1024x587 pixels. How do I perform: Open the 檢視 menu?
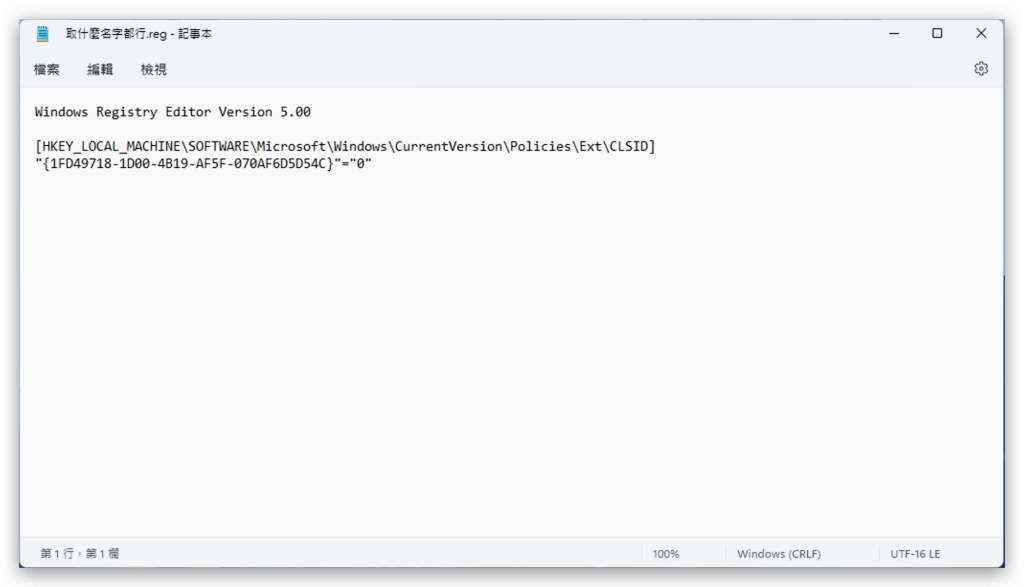pyautogui.click(x=154, y=69)
